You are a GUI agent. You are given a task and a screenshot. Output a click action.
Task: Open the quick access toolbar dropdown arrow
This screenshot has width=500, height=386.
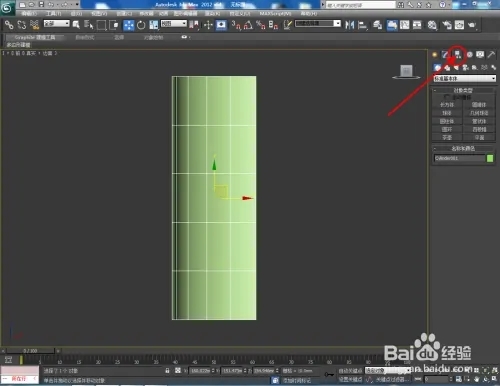coord(77,4)
